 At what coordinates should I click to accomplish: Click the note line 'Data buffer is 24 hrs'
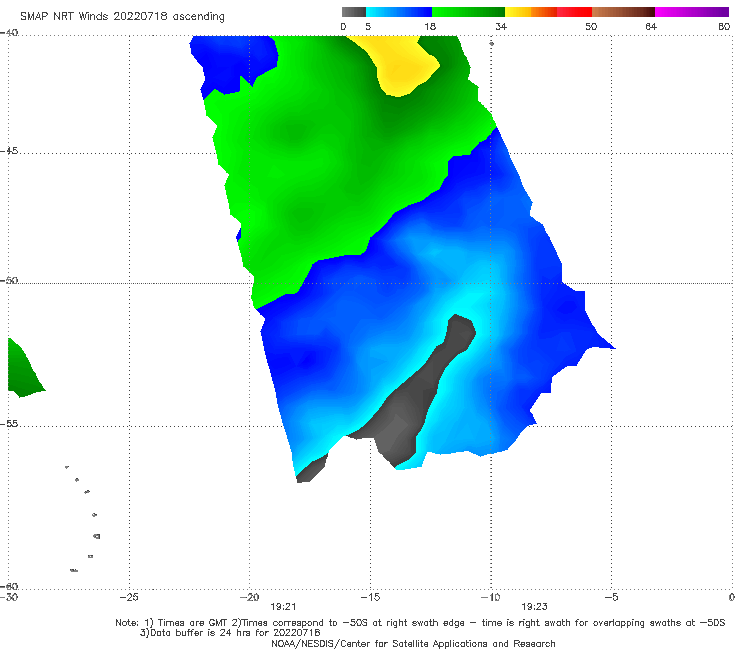point(230,633)
